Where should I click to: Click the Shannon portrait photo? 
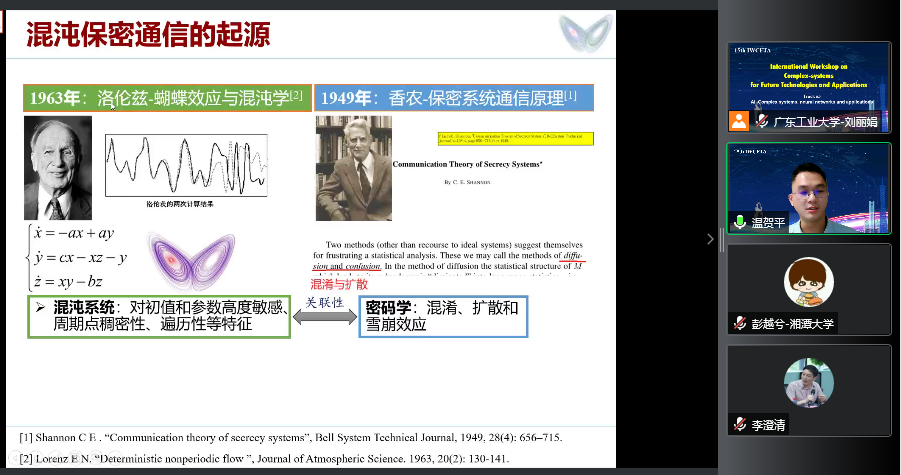point(354,168)
